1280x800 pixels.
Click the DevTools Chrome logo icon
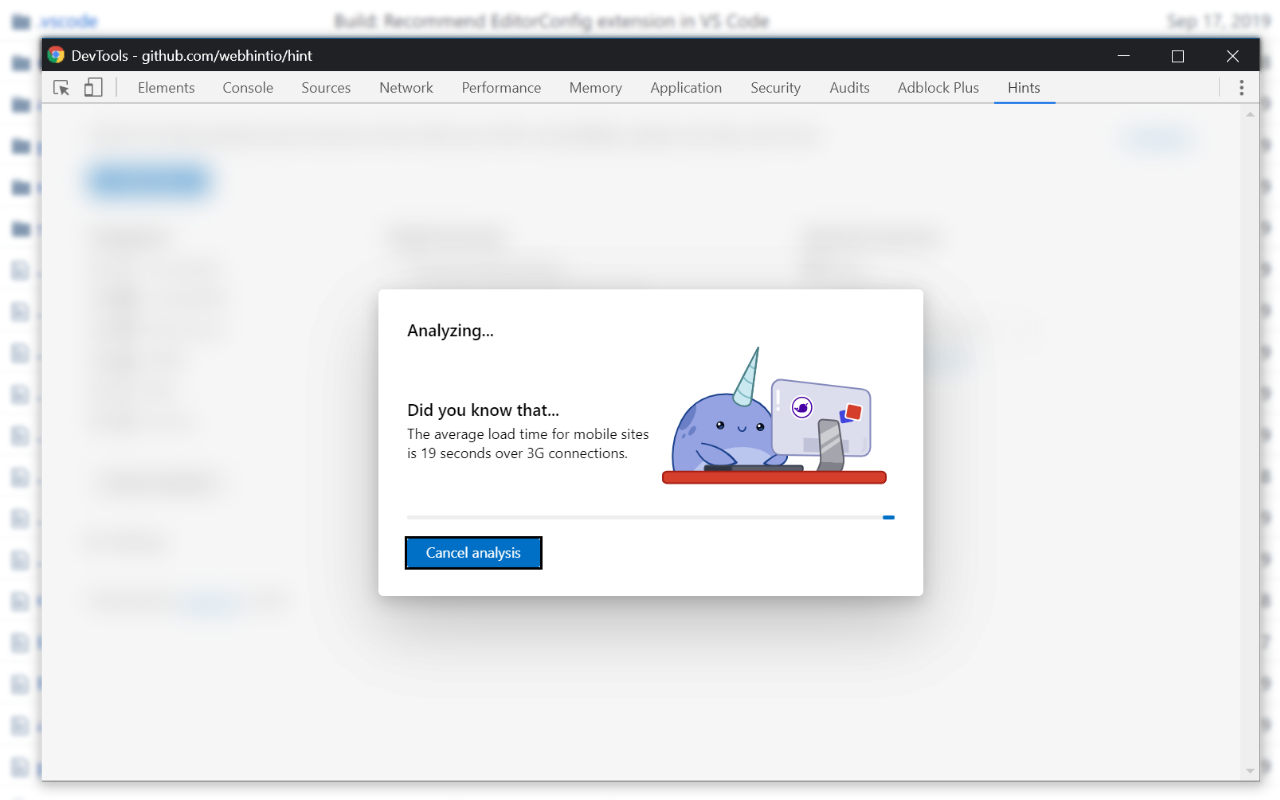click(x=58, y=55)
